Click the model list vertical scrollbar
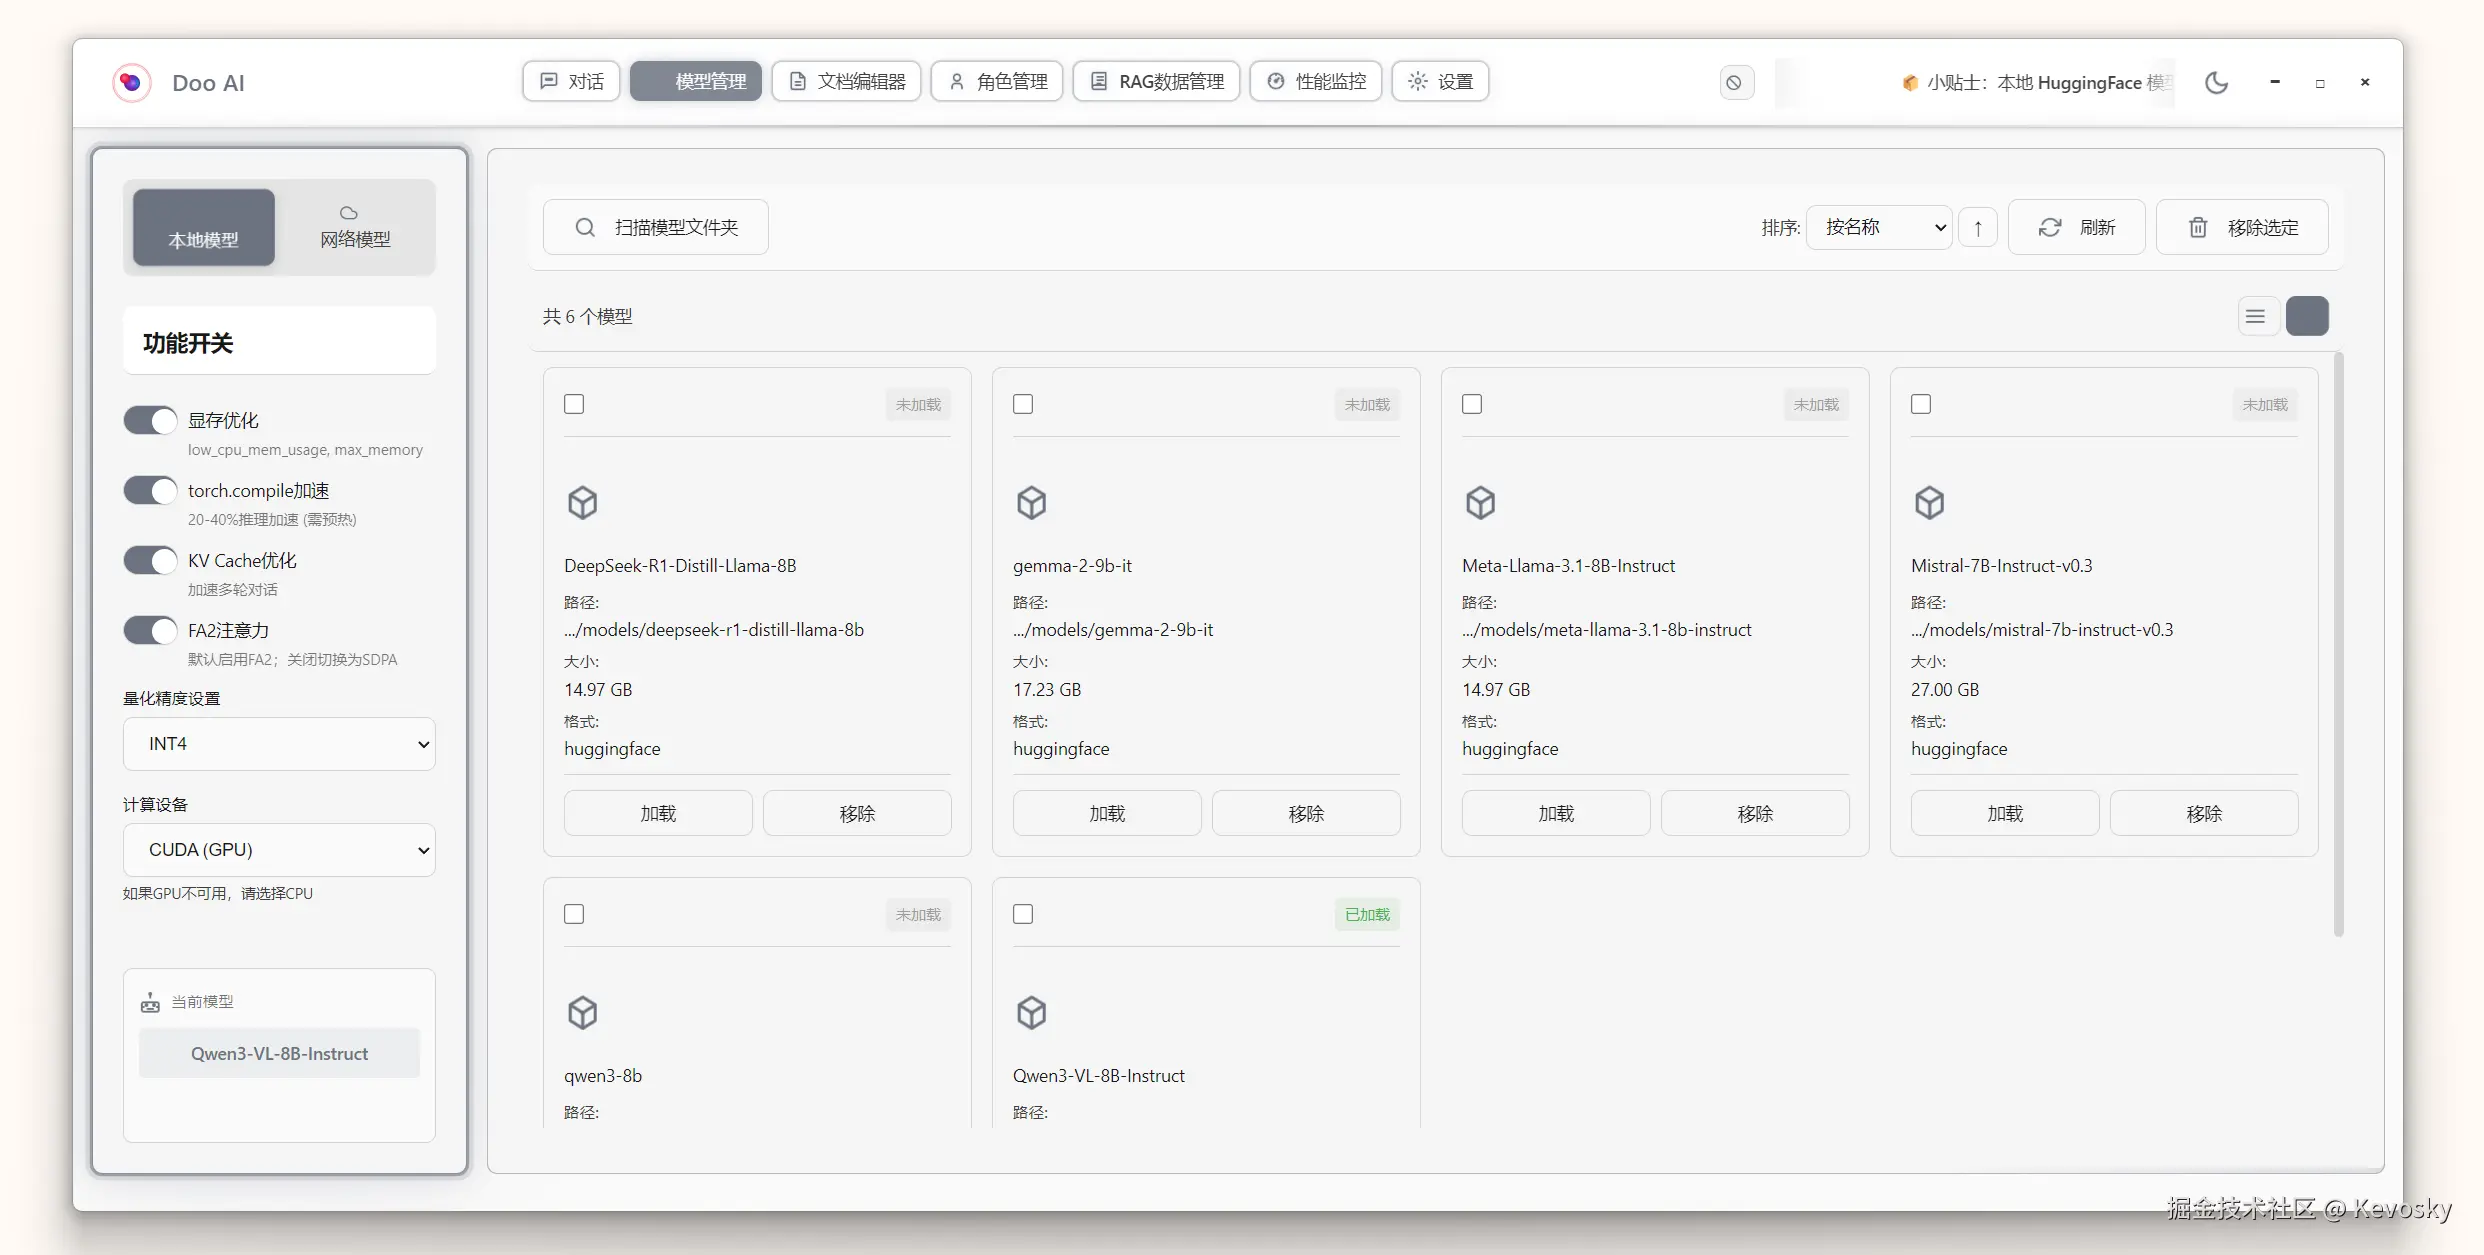Screen dimensions: 2484x1255 [2338, 645]
